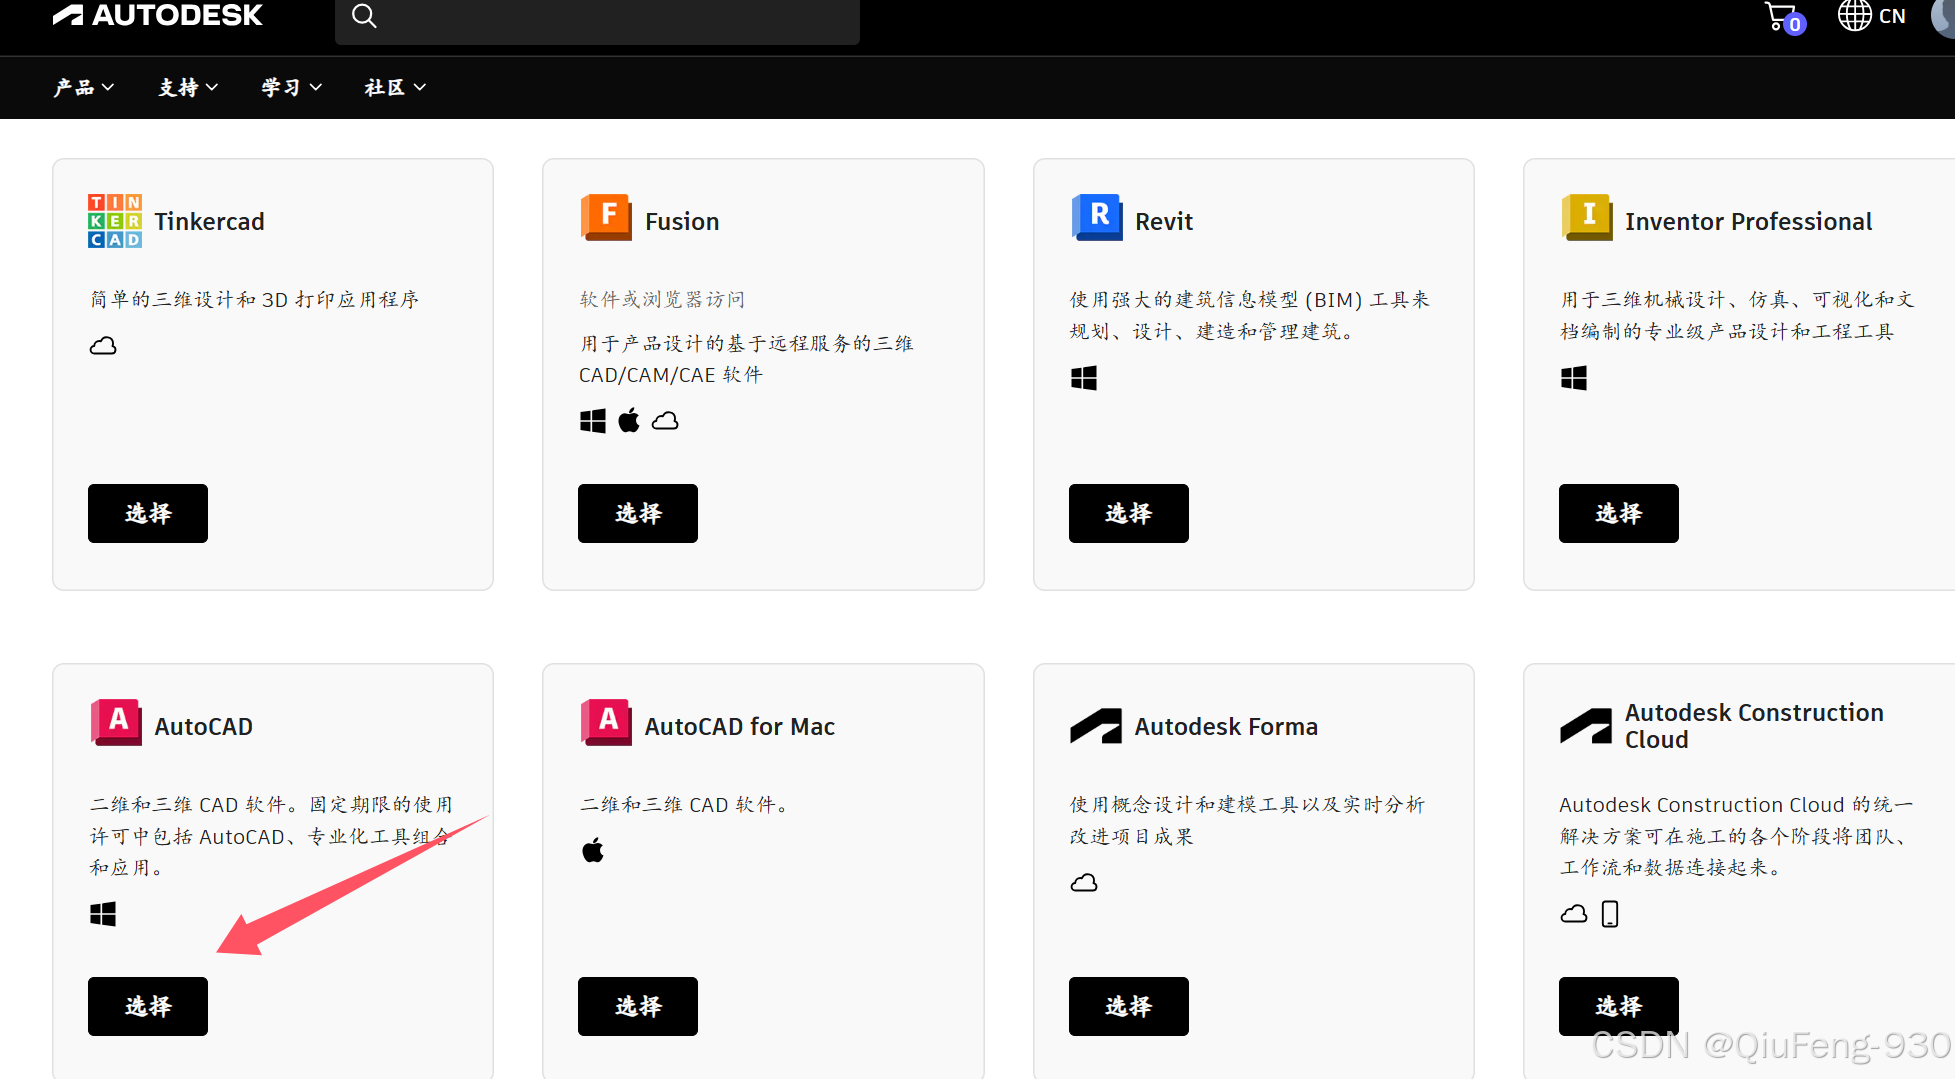
Task: Click the Windows icon in AutoCAD card
Action: (x=103, y=914)
